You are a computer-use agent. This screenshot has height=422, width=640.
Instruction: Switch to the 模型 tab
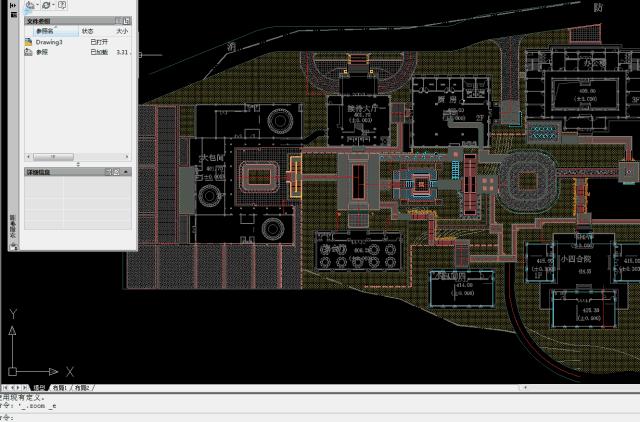pyautogui.click(x=39, y=387)
